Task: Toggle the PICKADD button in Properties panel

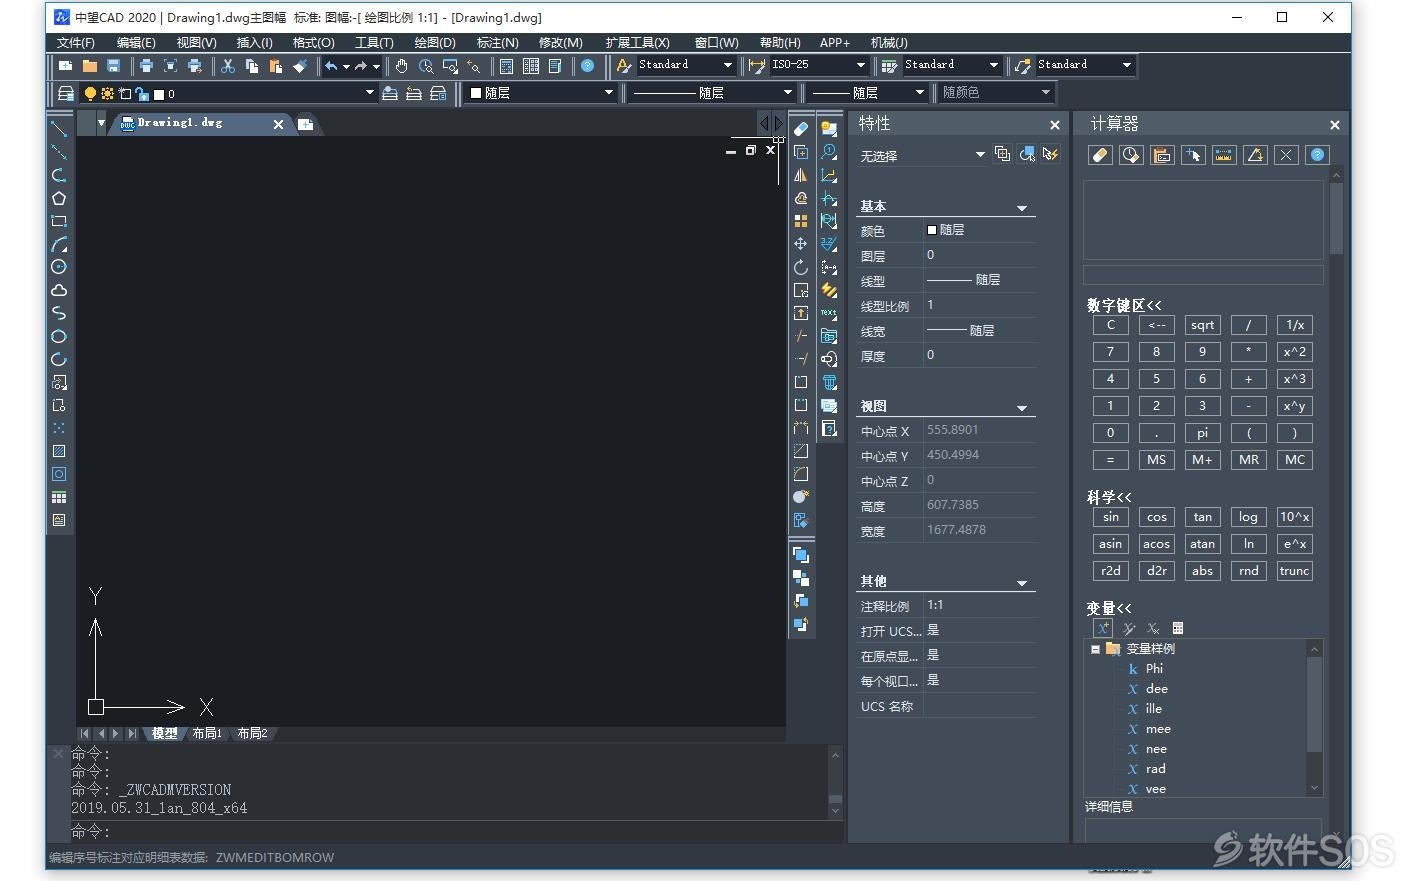Action: point(1002,154)
